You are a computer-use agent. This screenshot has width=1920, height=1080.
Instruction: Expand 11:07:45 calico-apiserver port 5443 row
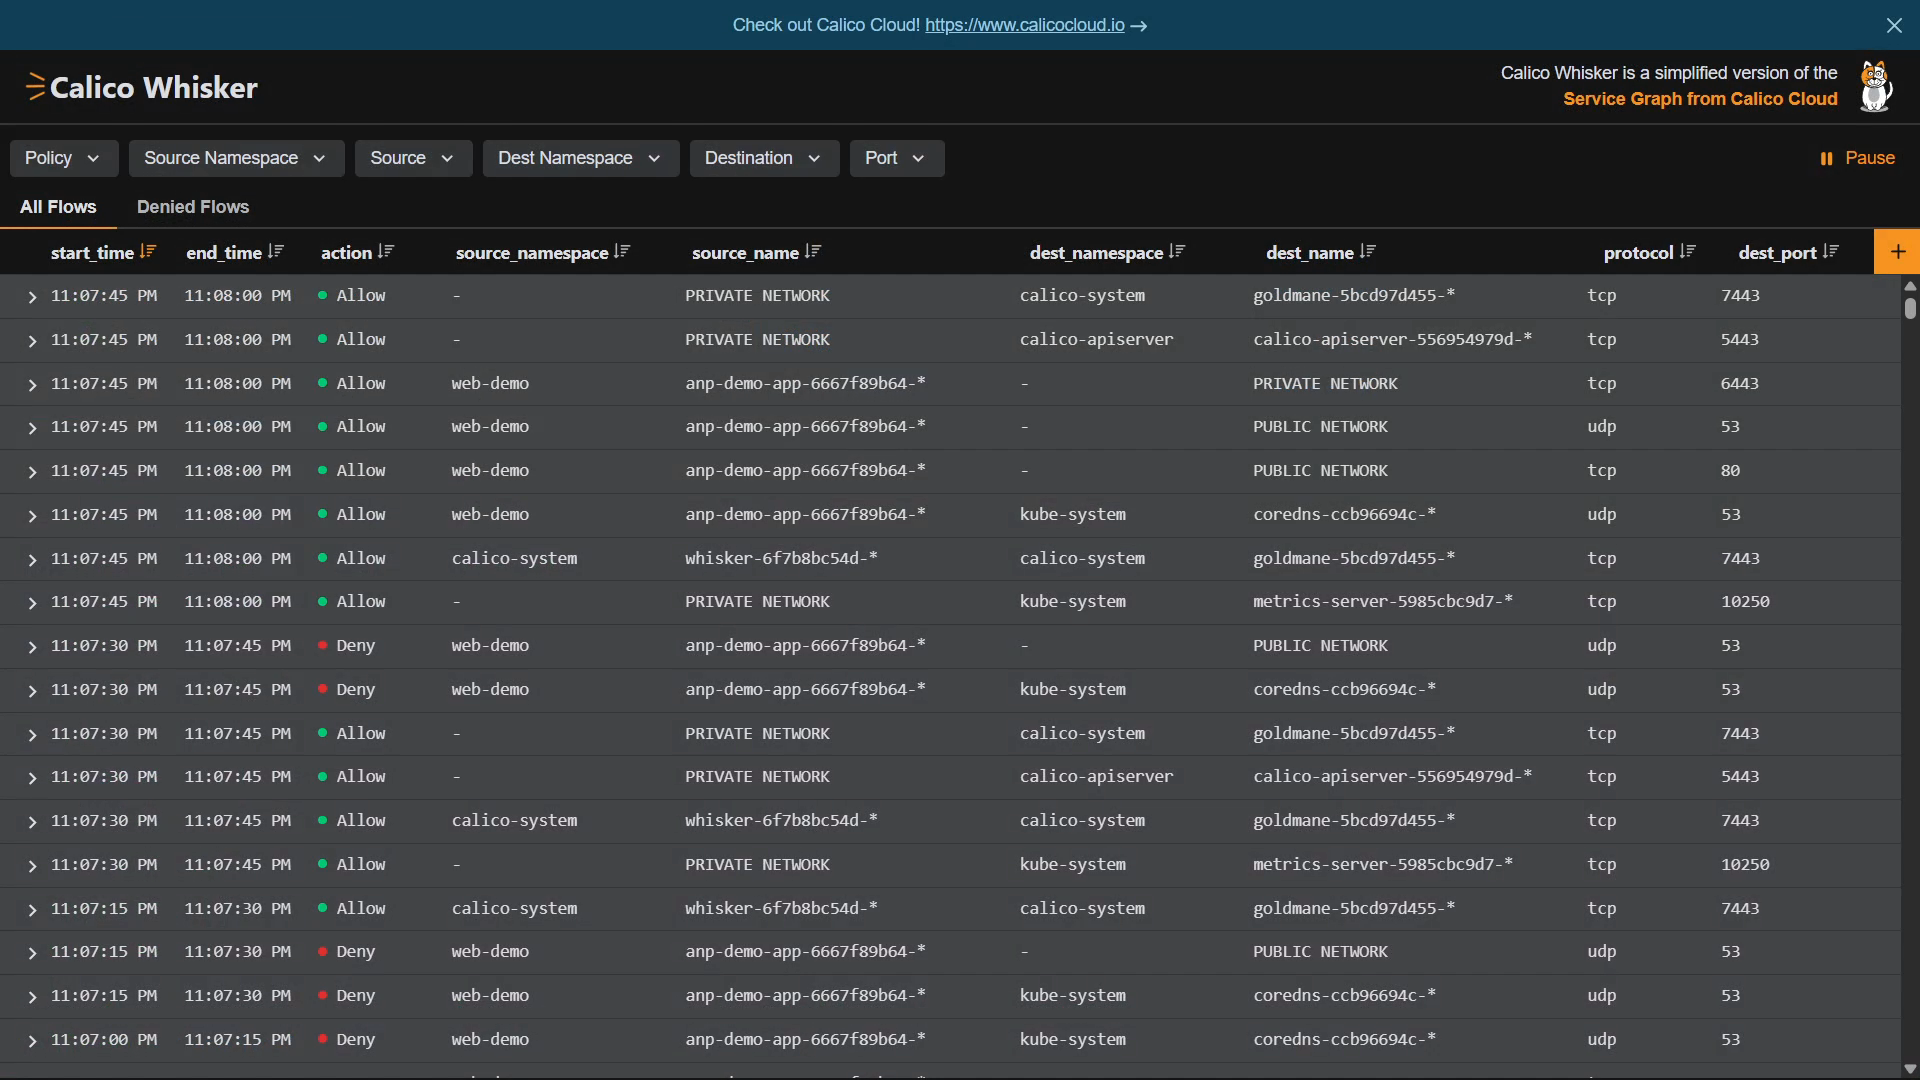pyautogui.click(x=32, y=341)
